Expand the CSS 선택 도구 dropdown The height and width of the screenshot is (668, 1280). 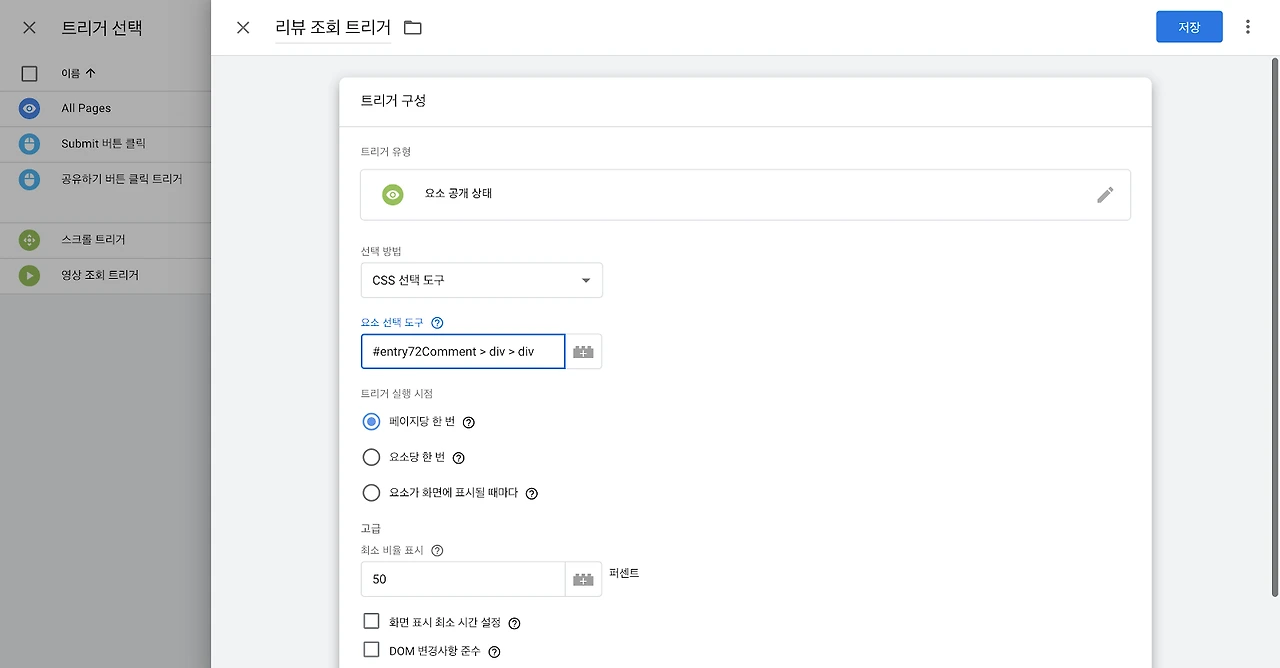[x=481, y=280]
